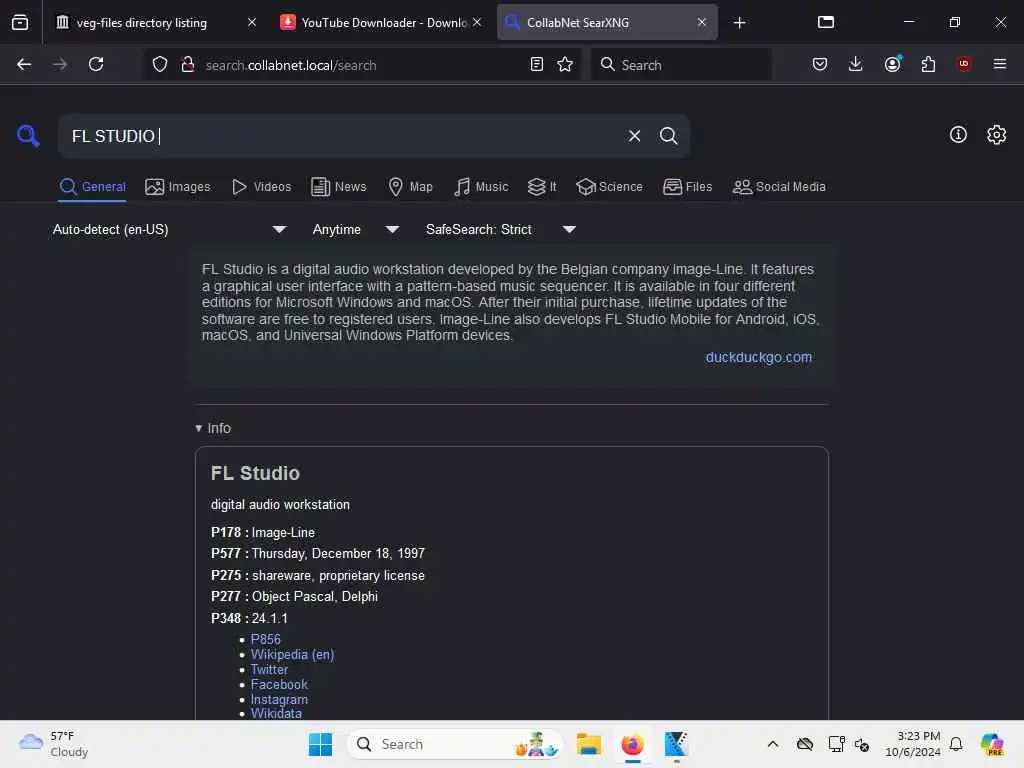Open File Explorer from taskbar

(588, 744)
